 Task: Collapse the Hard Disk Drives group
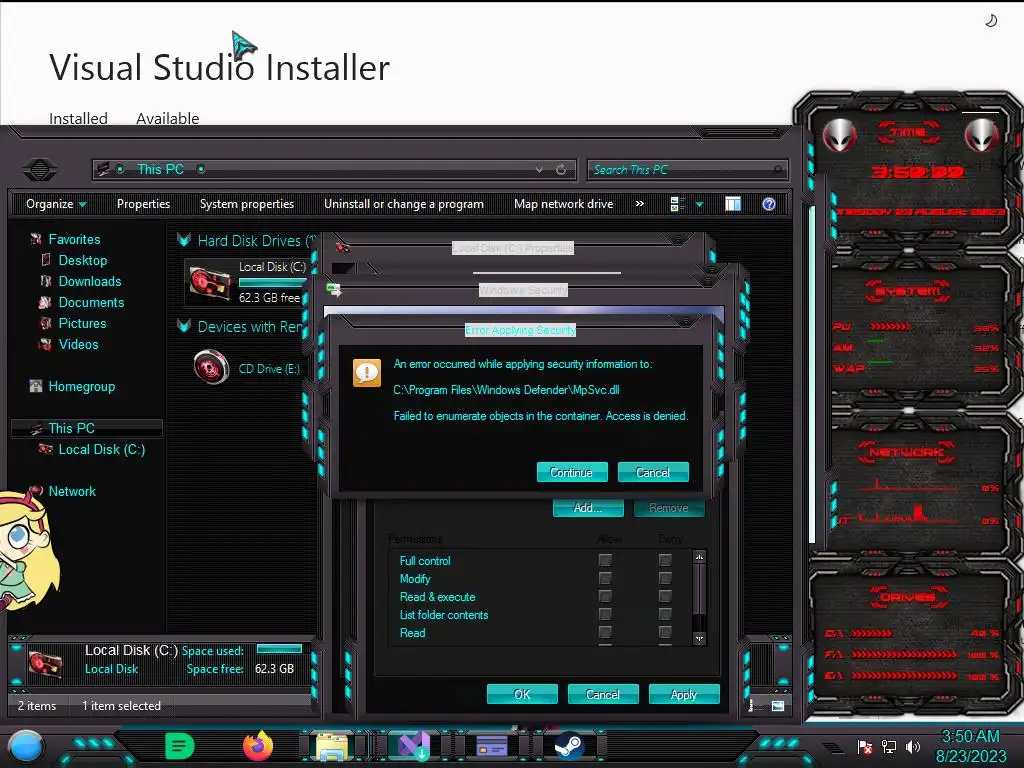click(x=184, y=240)
